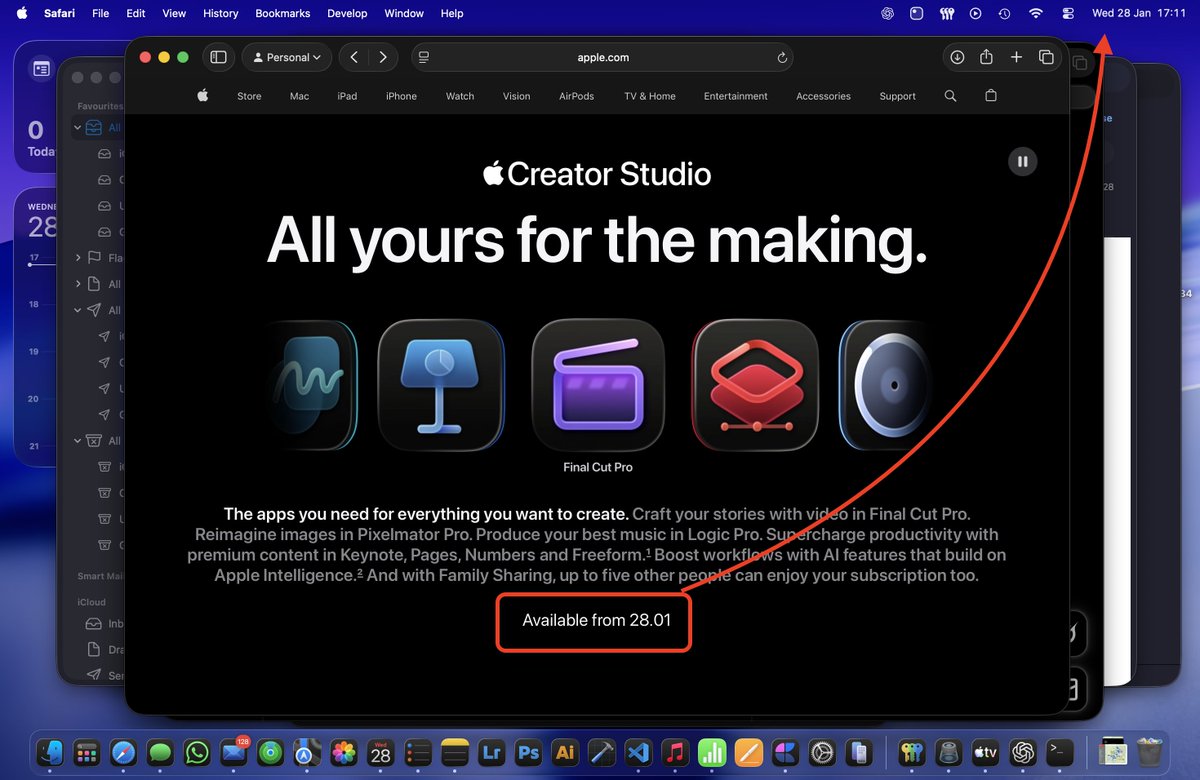Open the page settings icon in address bar
Image resolution: width=1200 pixels, height=780 pixels.
[x=423, y=58]
